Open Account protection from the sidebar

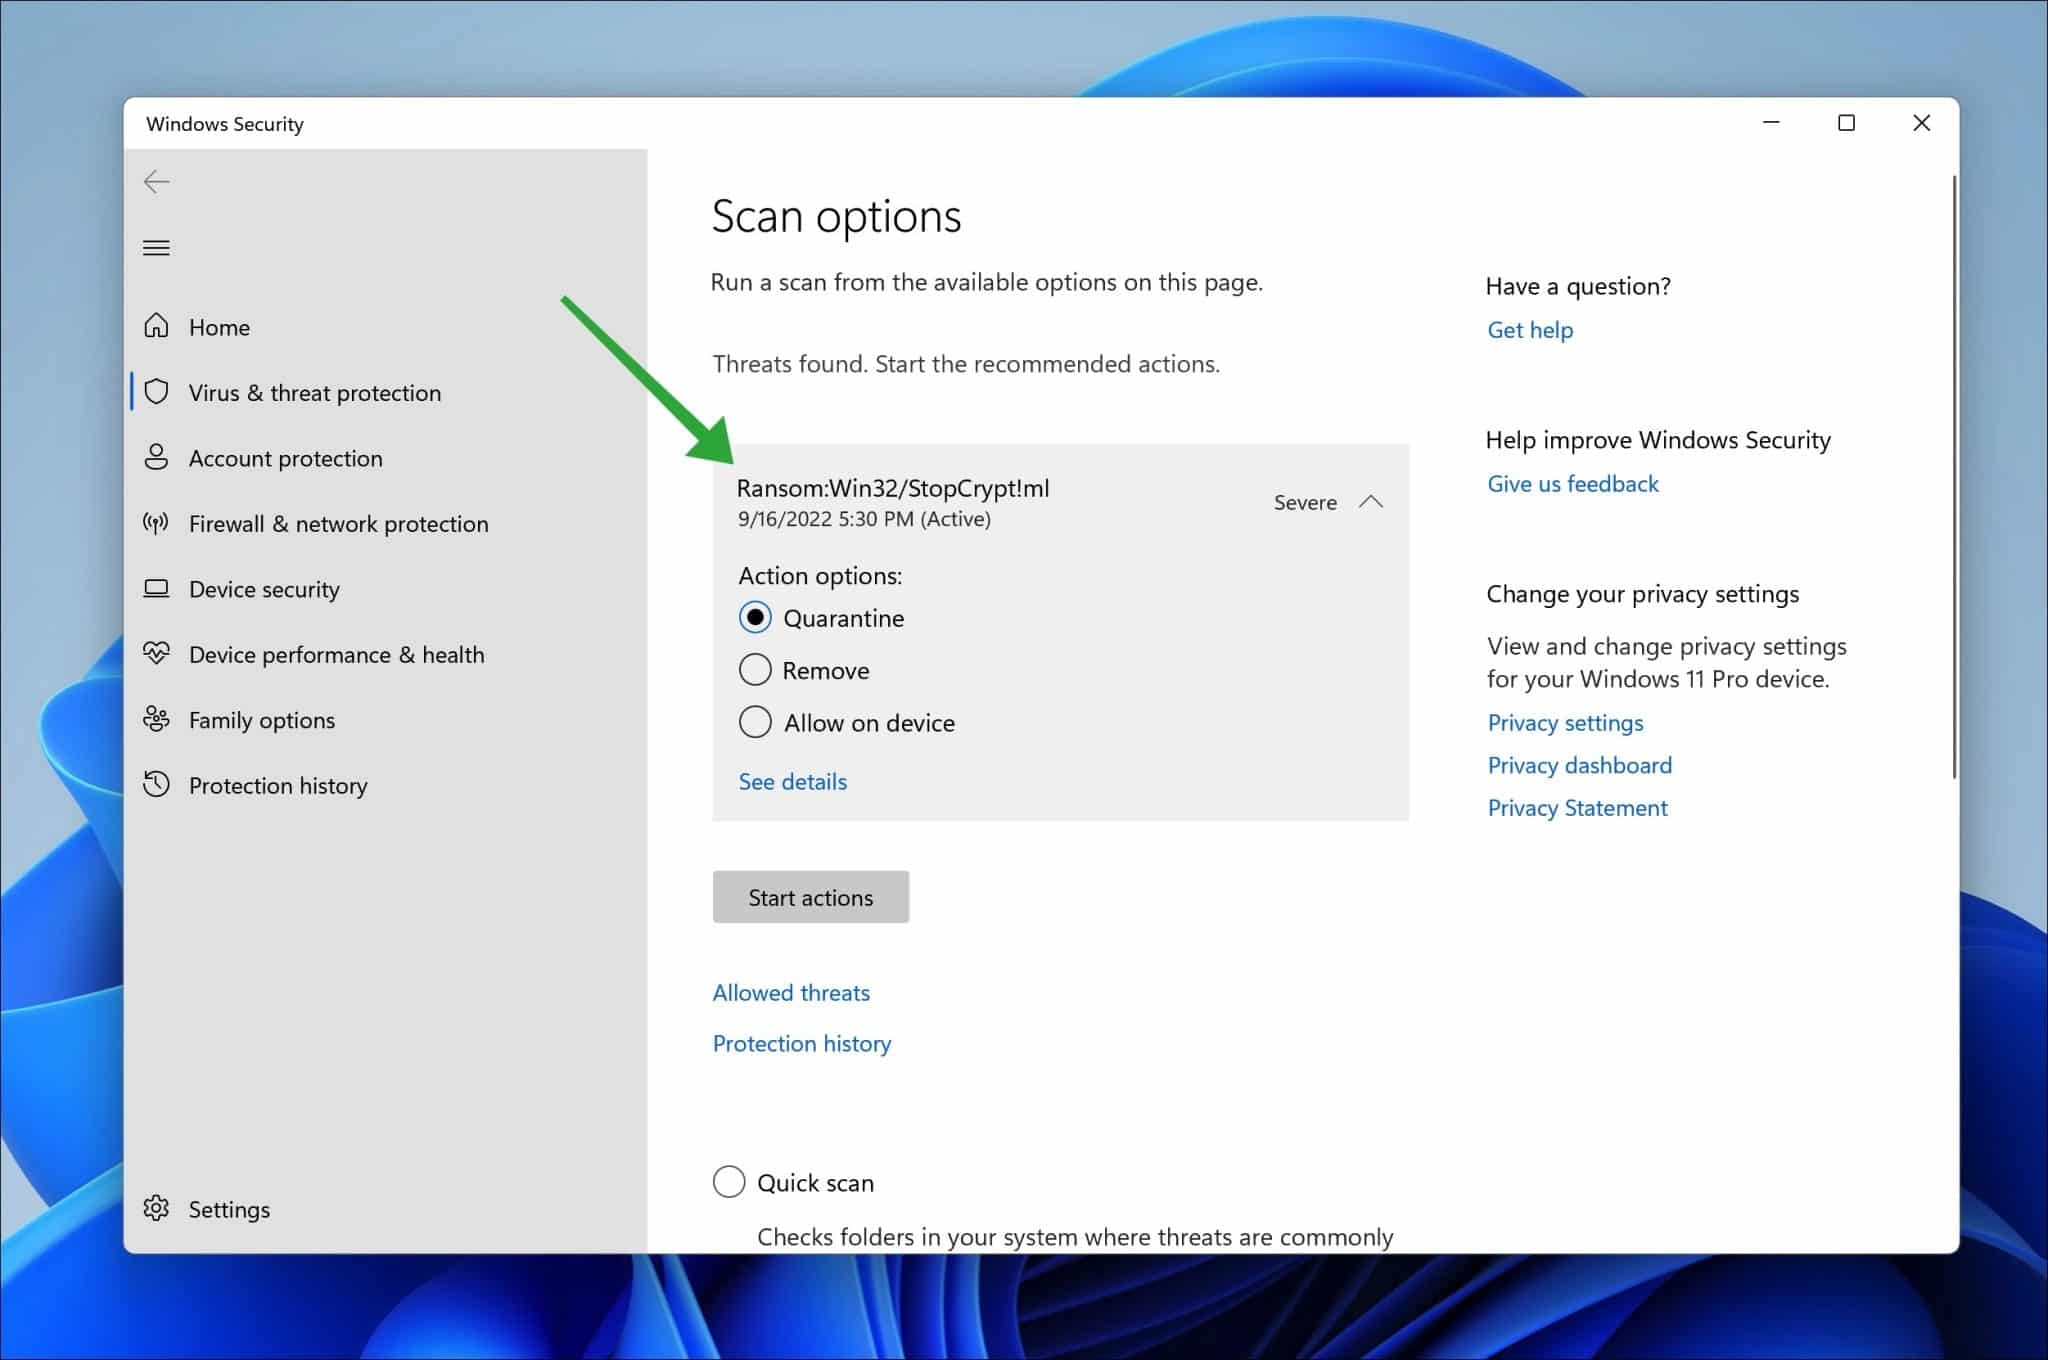pos(285,458)
